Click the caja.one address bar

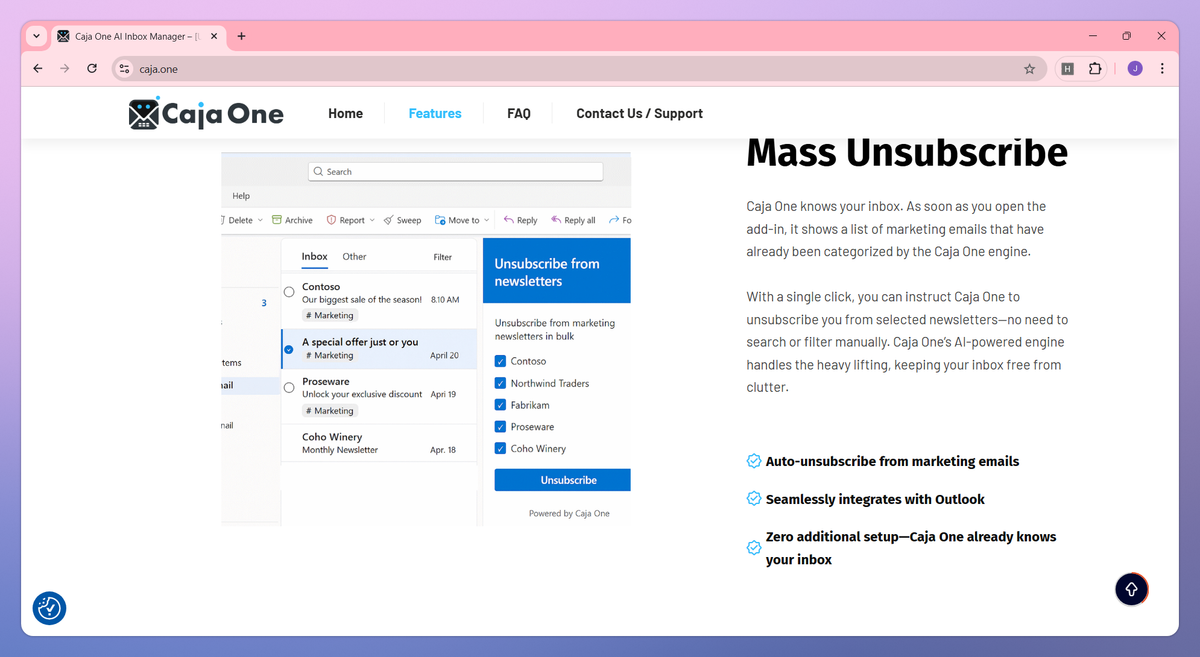click(580, 69)
